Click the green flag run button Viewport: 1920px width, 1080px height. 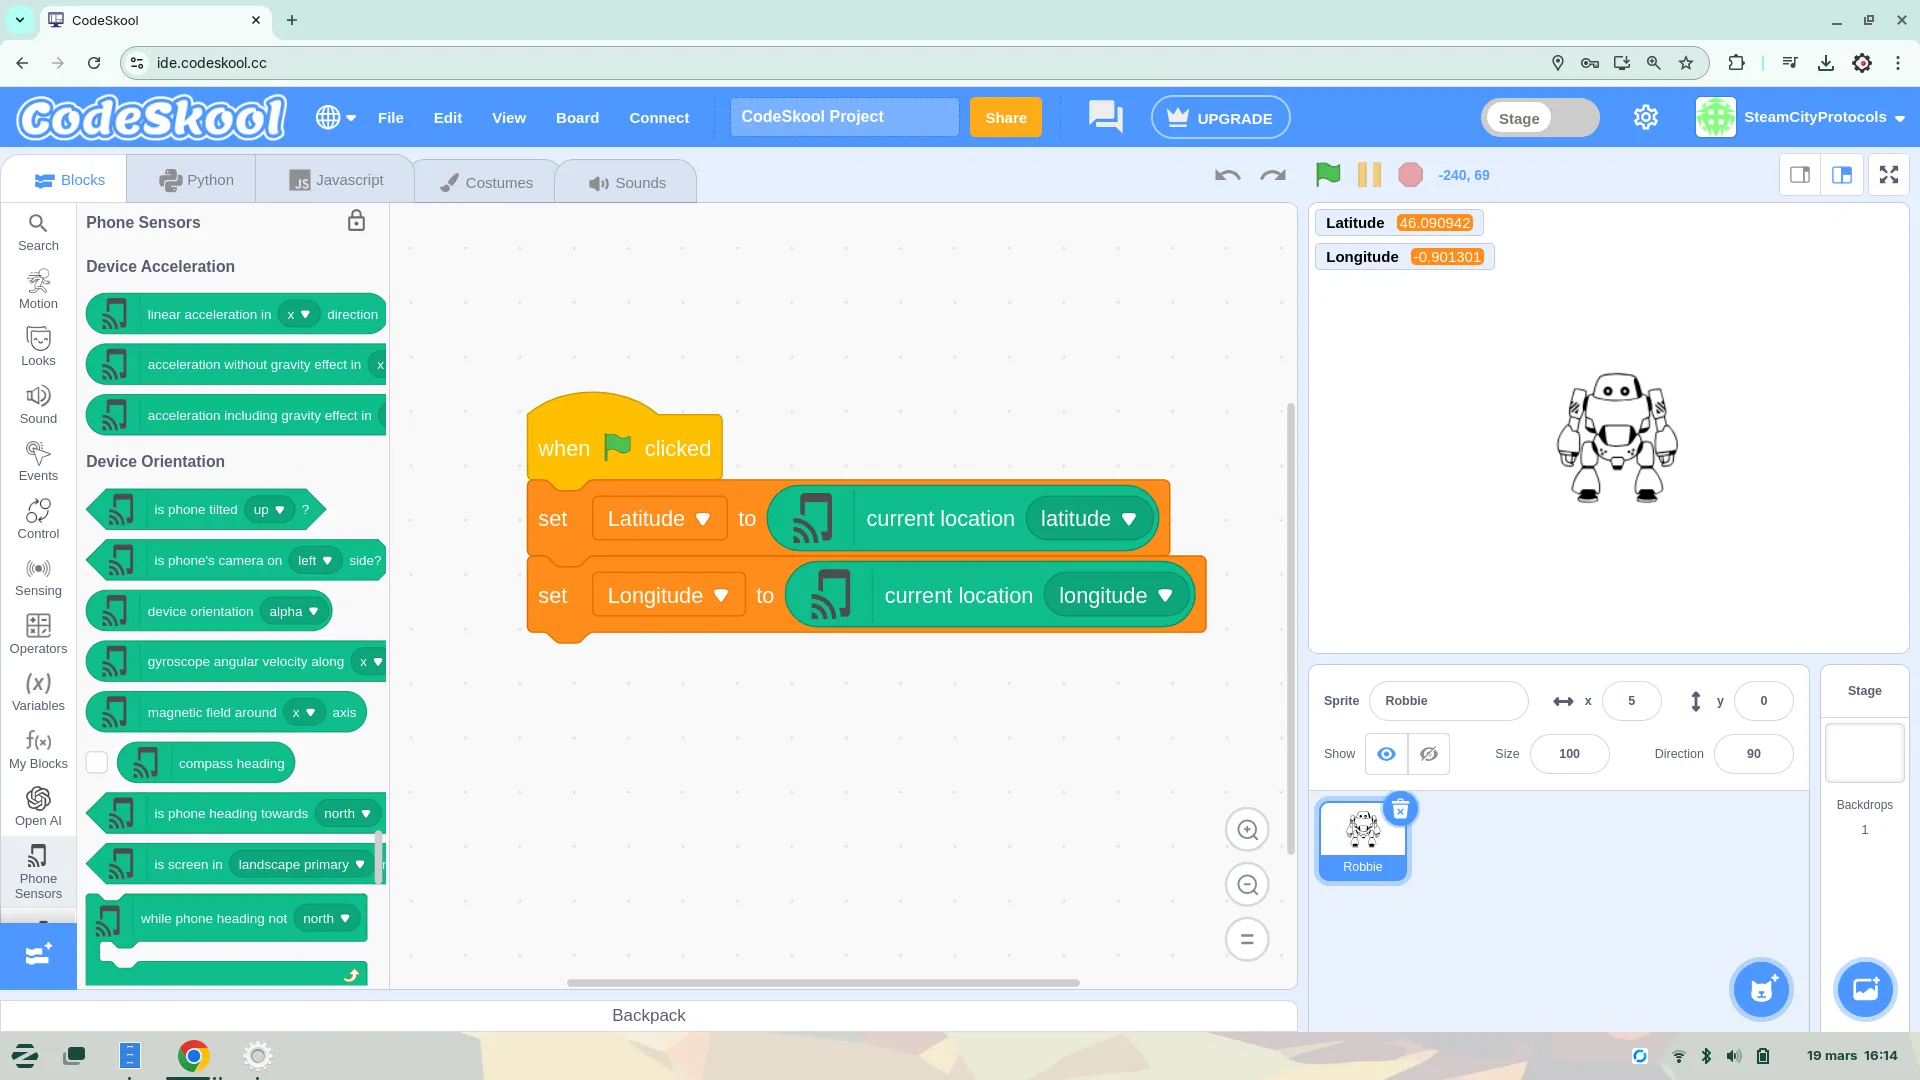point(1328,175)
